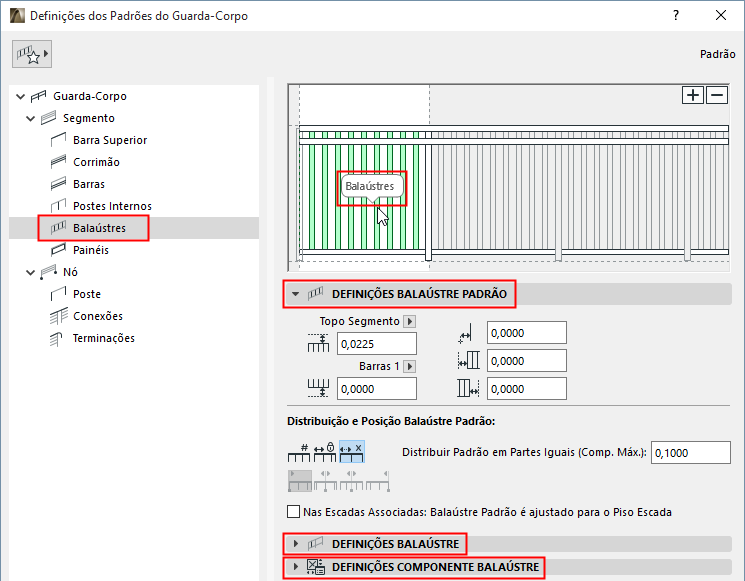Select start-aligned pattern position option
Screen dimensions: 745x581
pyautogui.click(x=300, y=481)
